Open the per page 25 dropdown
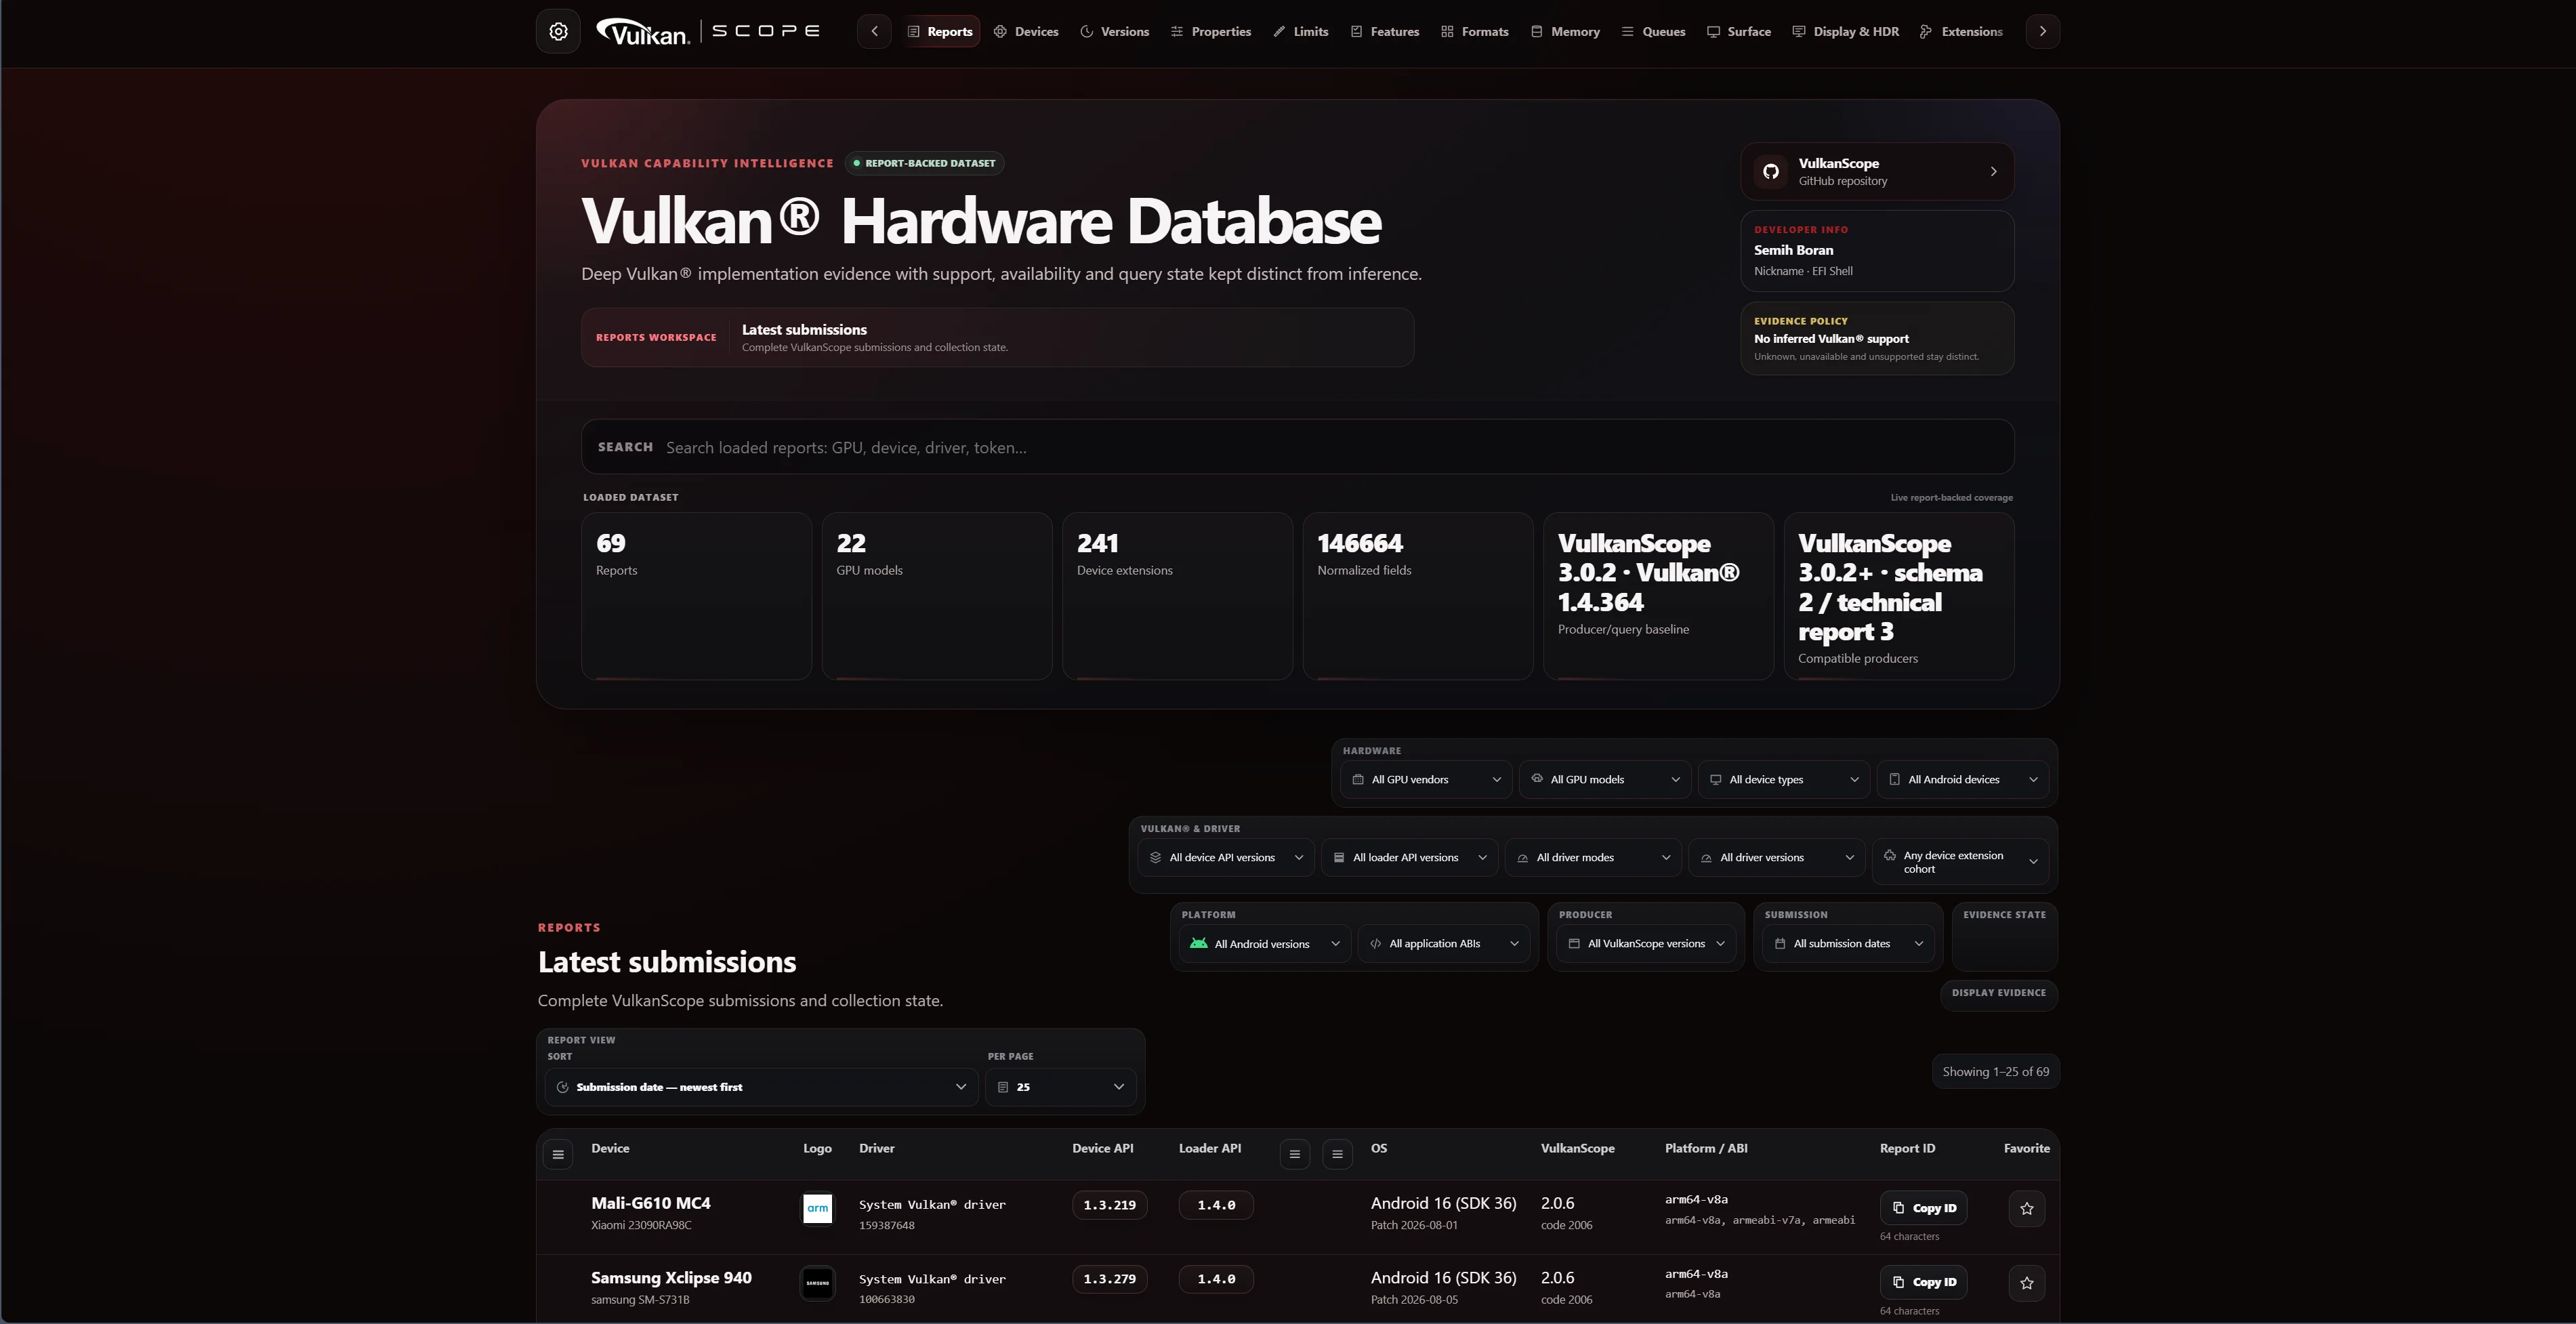Viewport: 2576px width, 1324px height. point(1061,1087)
